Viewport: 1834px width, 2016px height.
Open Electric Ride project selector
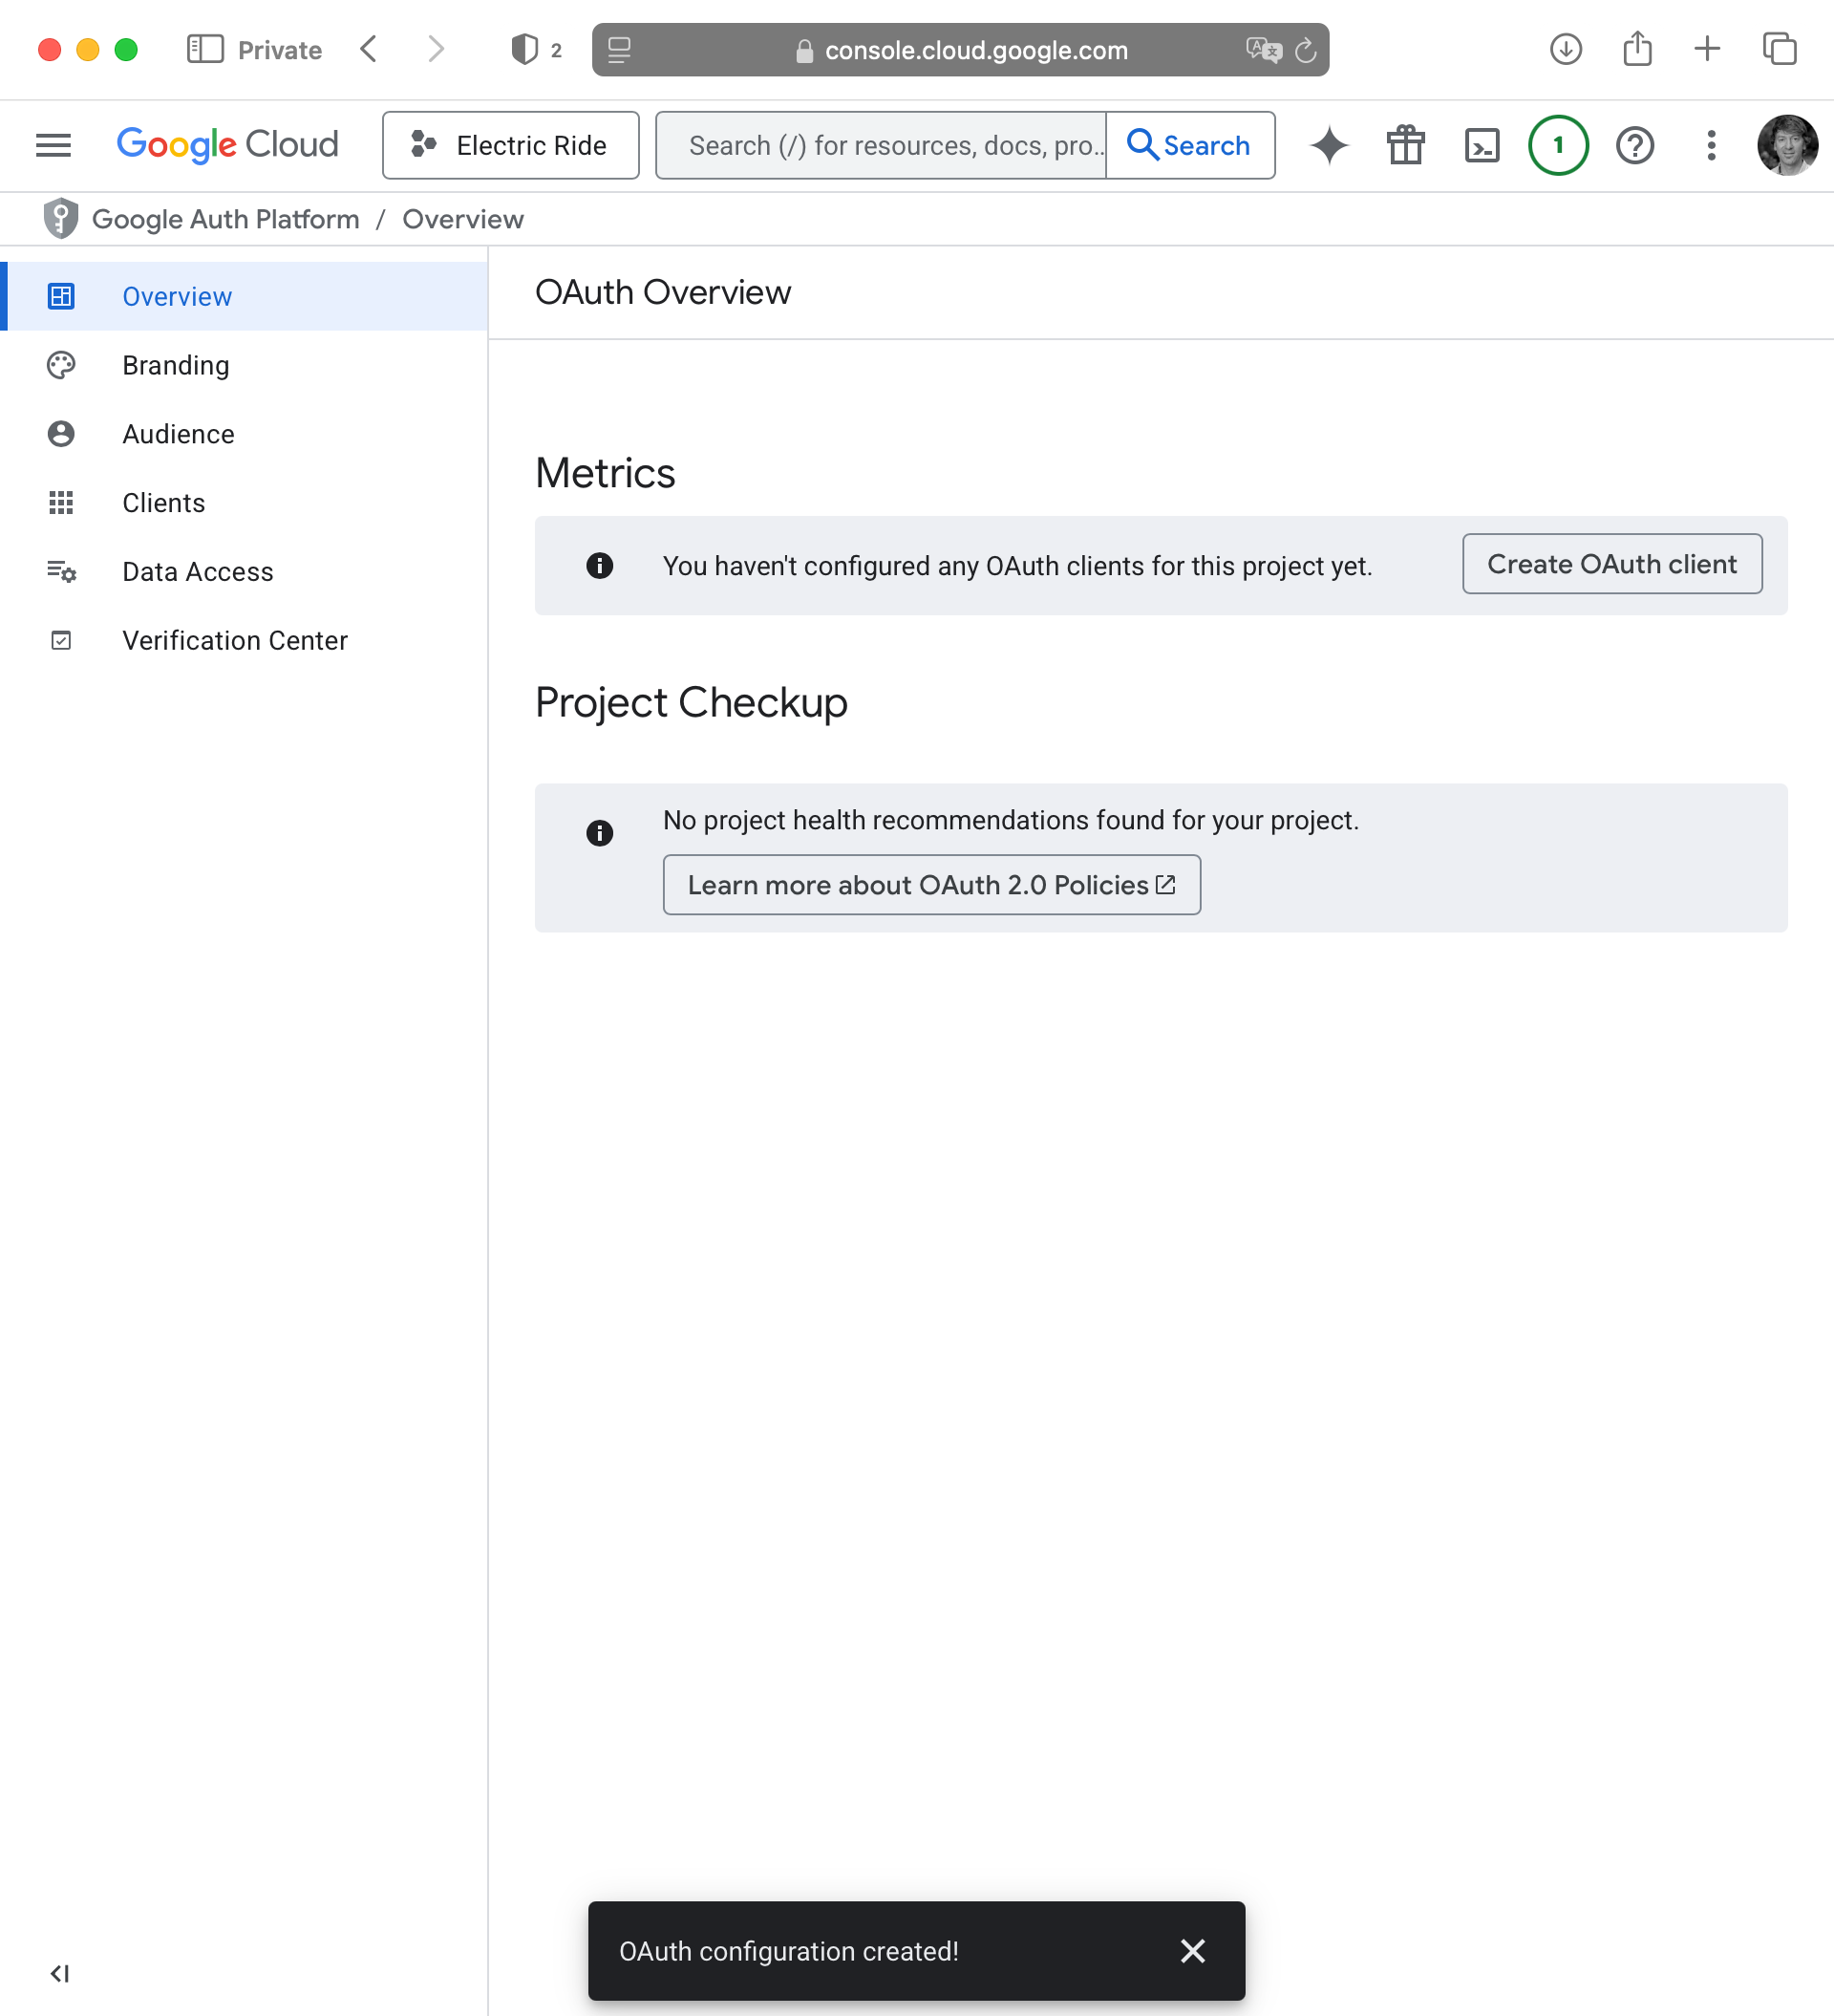tap(510, 145)
